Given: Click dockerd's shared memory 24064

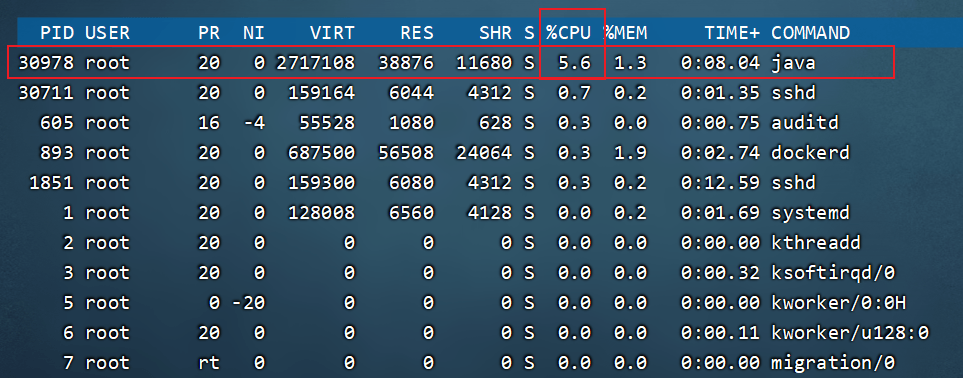Looking at the screenshot, I should pyautogui.click(x=484, y=152).
